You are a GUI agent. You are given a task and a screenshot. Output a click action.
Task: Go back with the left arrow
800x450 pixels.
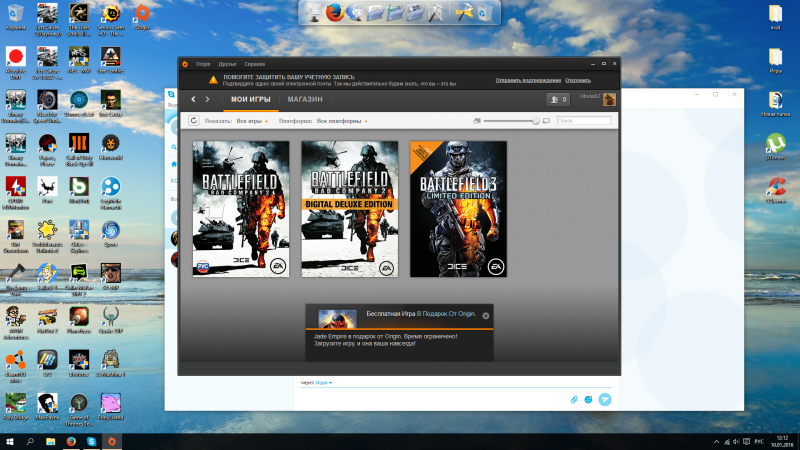(193, 99)
